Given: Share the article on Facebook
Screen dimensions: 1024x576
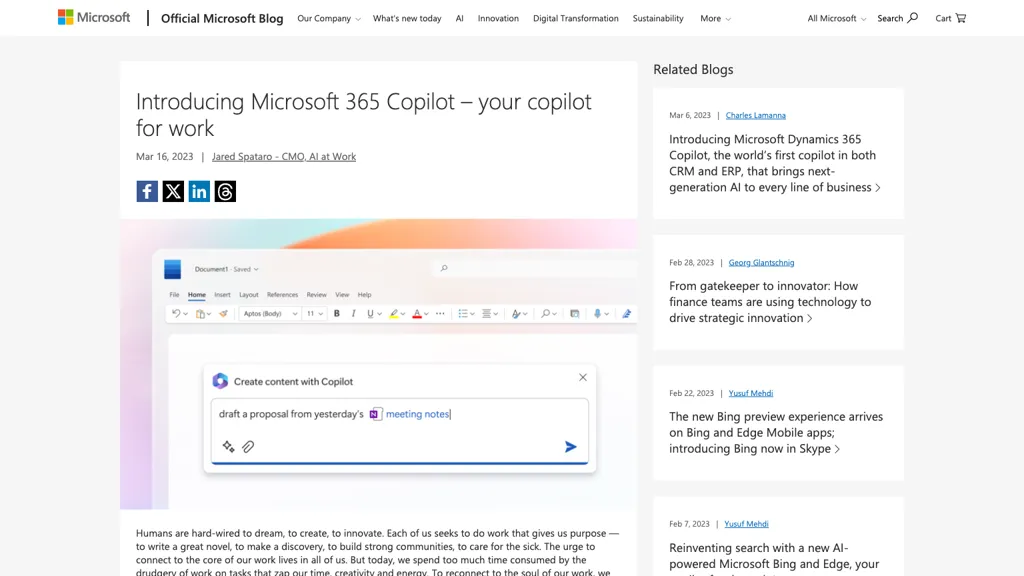Looking at the screenshot, I should point(146,191).
